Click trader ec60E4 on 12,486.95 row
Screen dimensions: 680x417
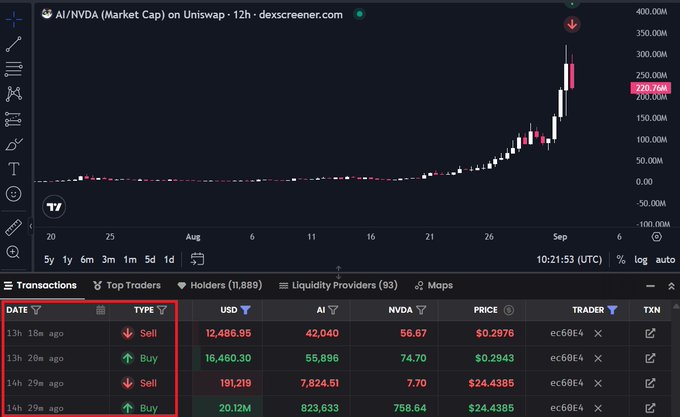tap(567, 333)
